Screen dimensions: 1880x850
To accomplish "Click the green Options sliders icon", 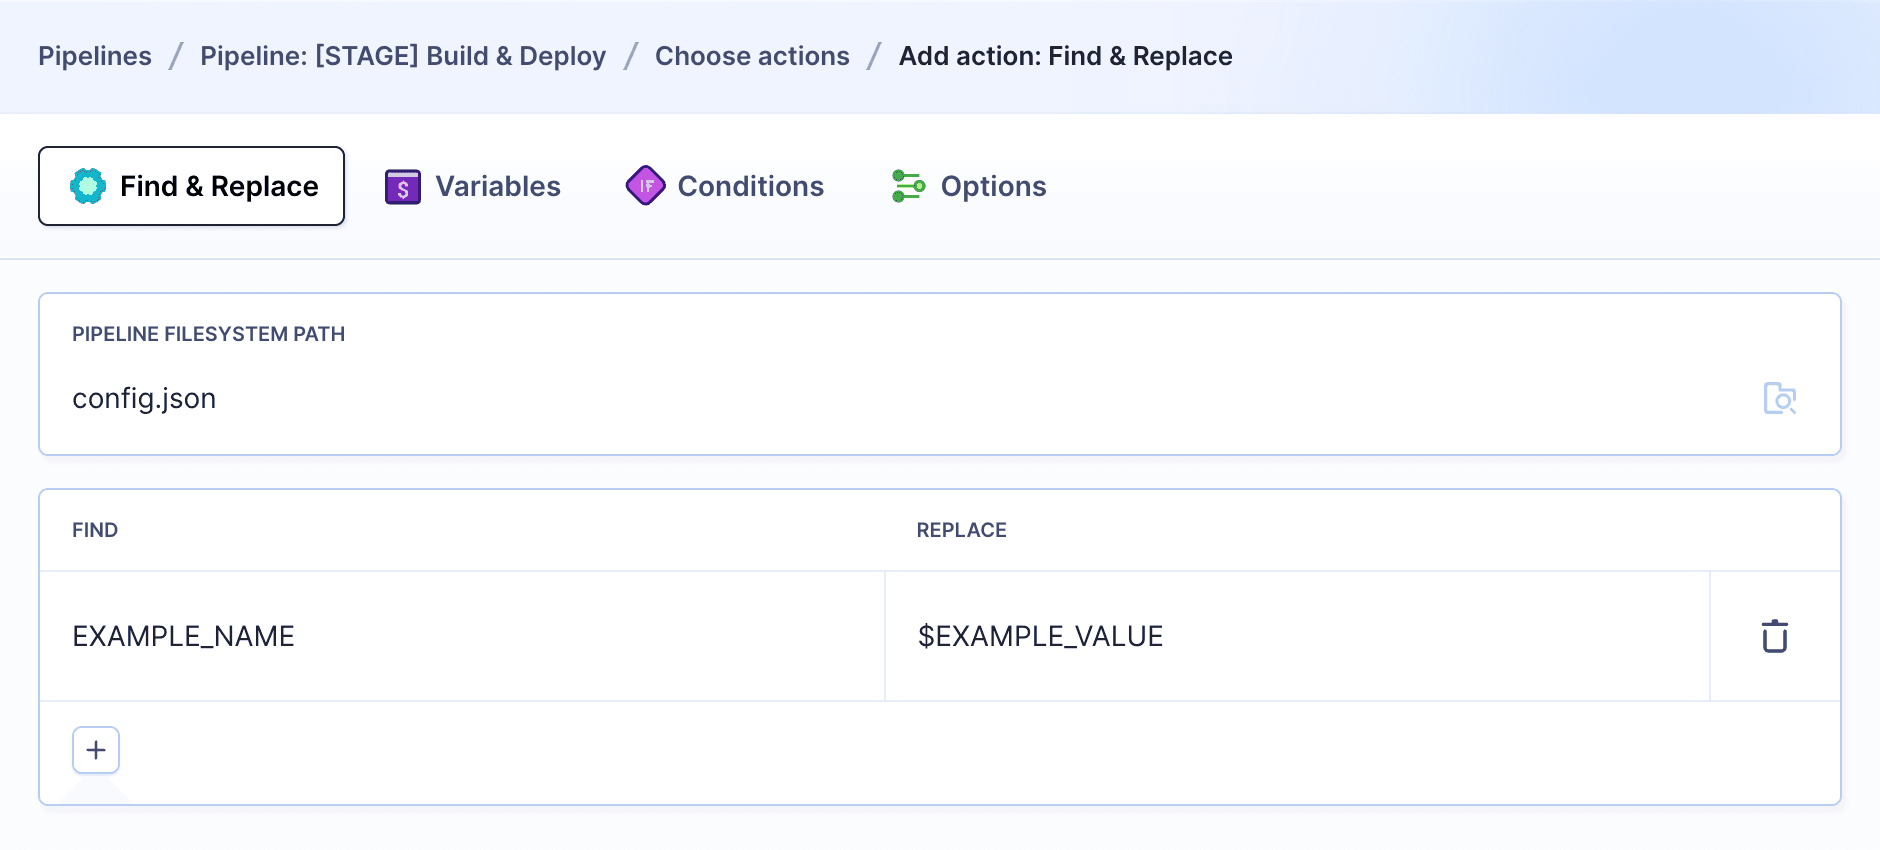I will [908, 186].
